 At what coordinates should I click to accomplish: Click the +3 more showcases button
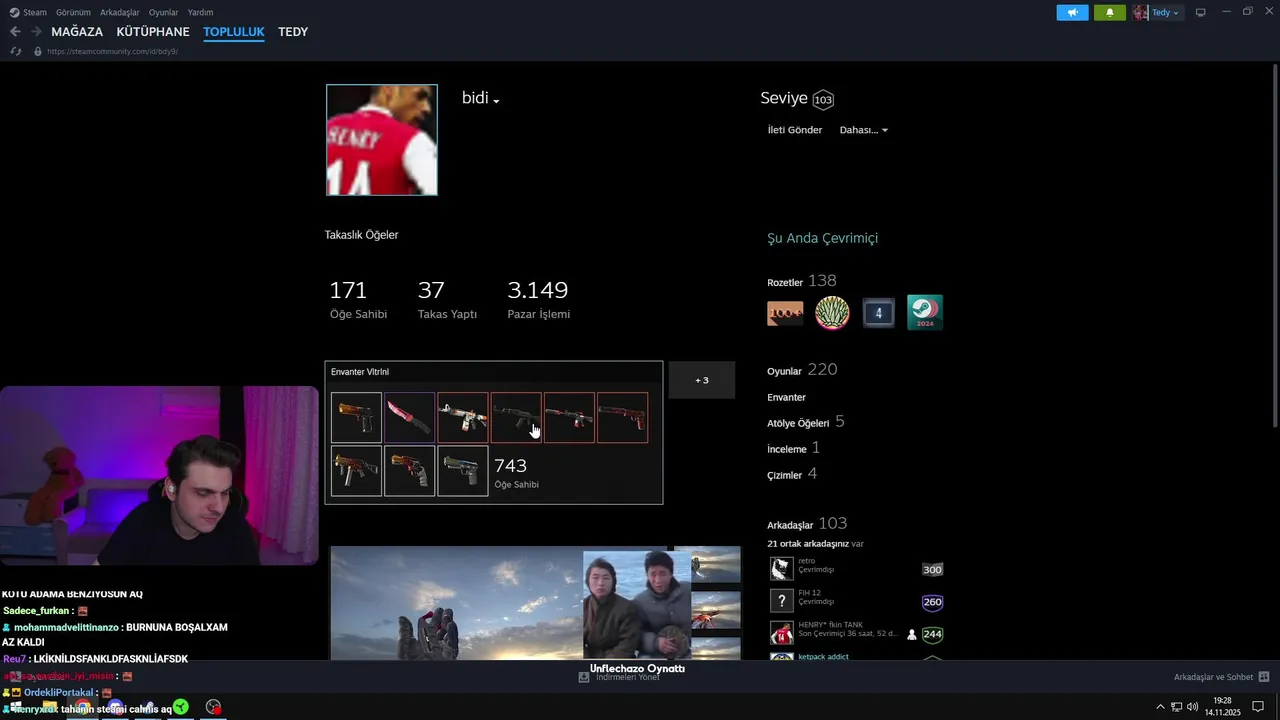pyautogui.click(x=702, y=380)
